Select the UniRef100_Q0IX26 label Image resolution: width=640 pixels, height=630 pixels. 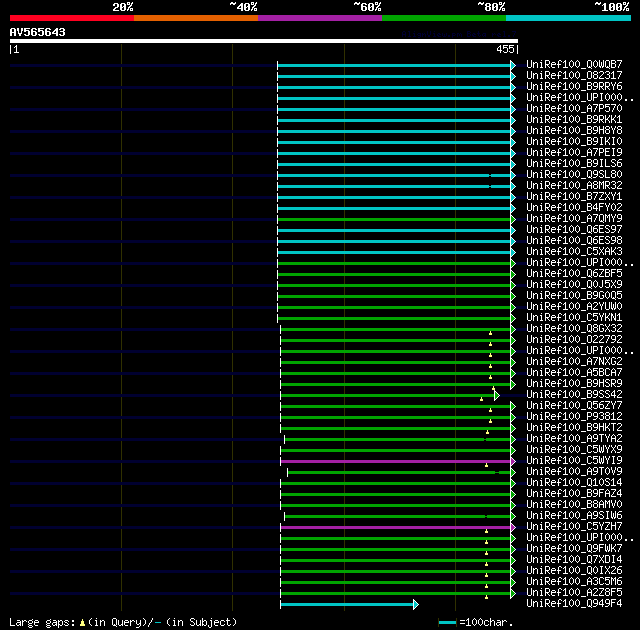click(x=574, y=571)
